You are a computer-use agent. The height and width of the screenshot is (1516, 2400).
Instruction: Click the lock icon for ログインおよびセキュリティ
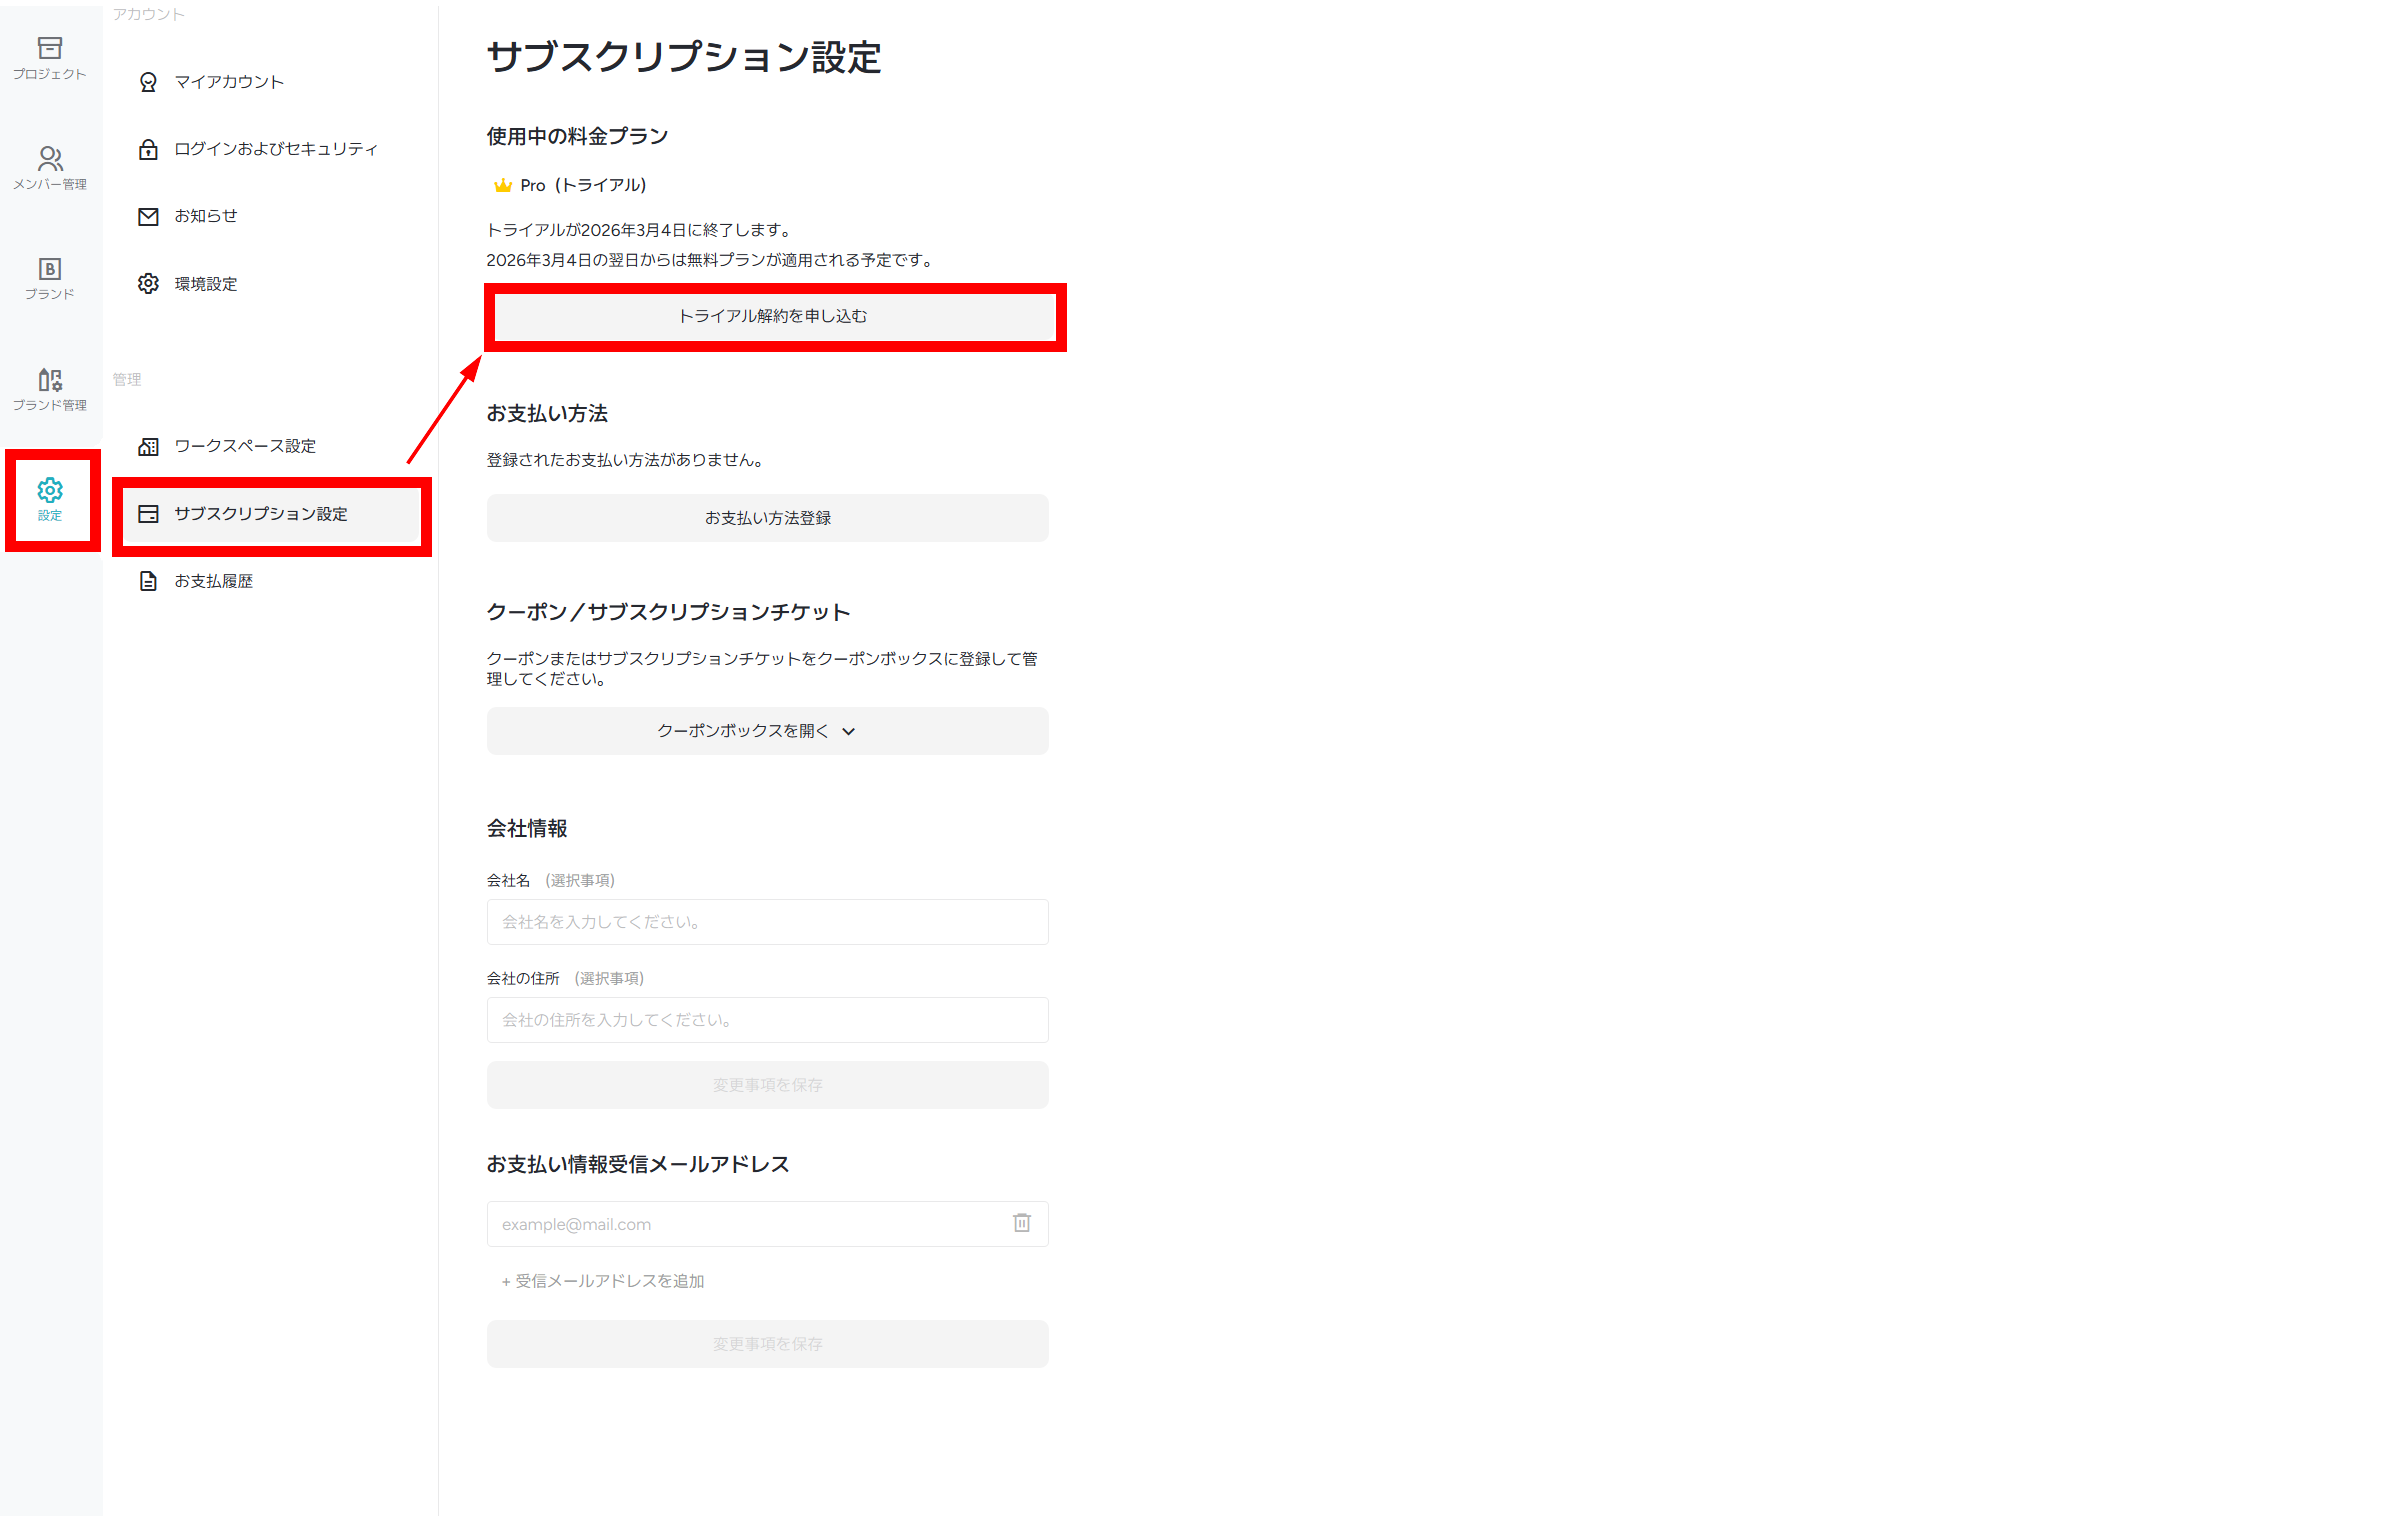point(148,148)
